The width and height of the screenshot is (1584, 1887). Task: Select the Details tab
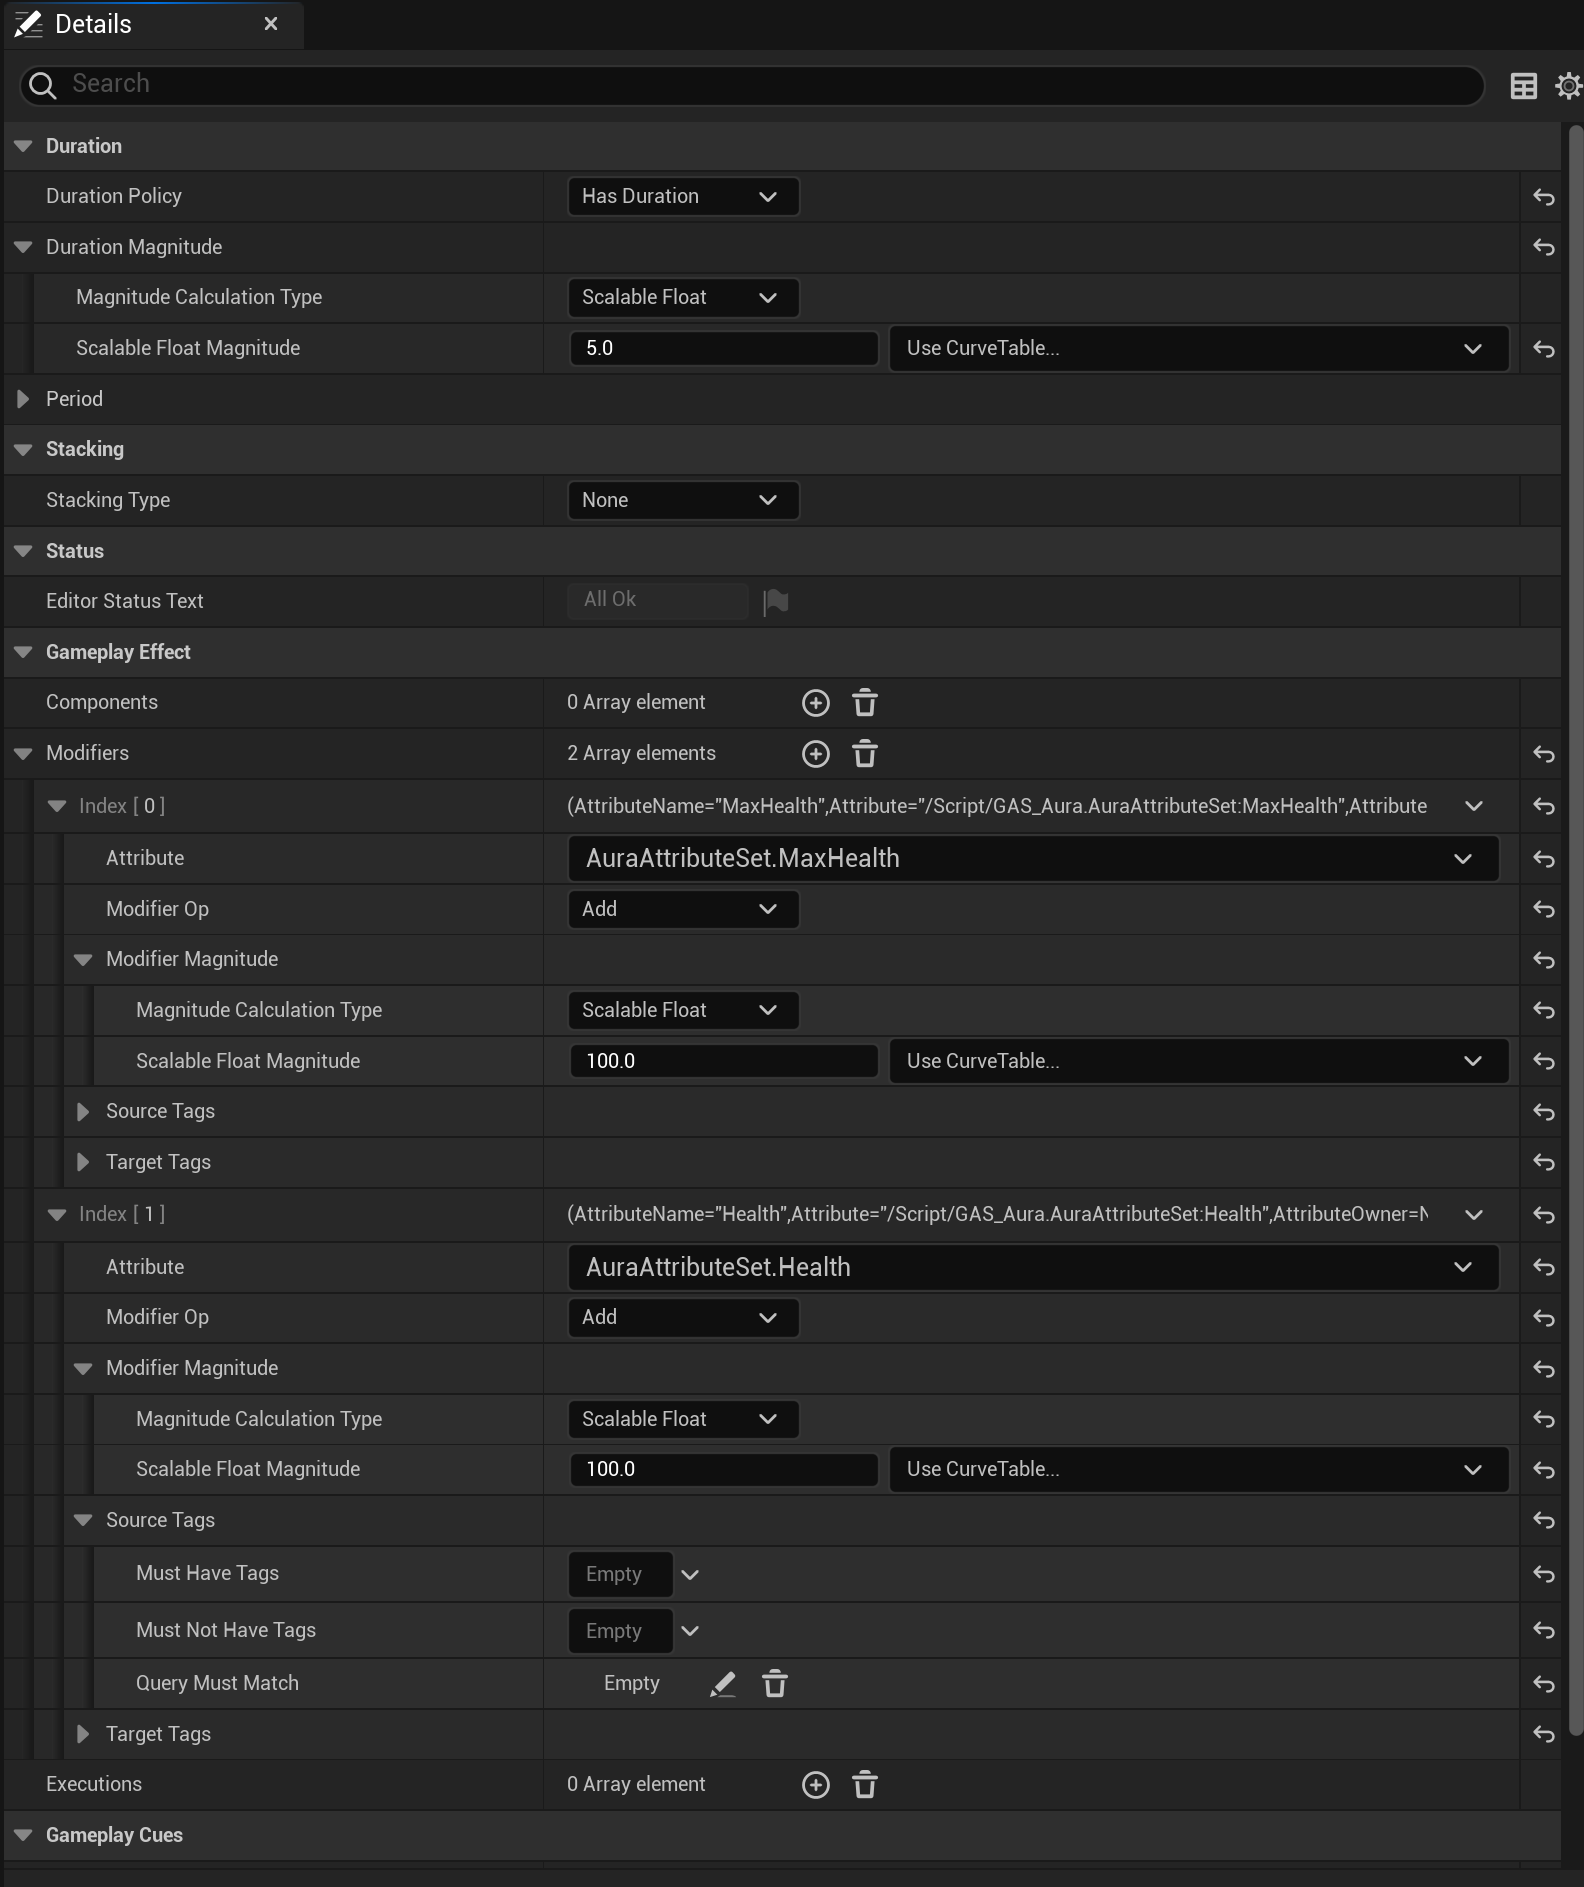[93, 24]
